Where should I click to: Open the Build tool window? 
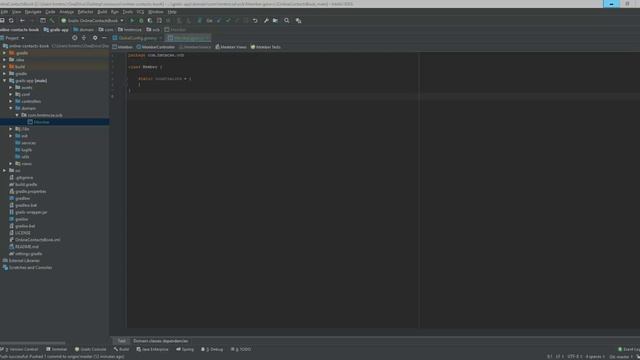pos(122,349)
